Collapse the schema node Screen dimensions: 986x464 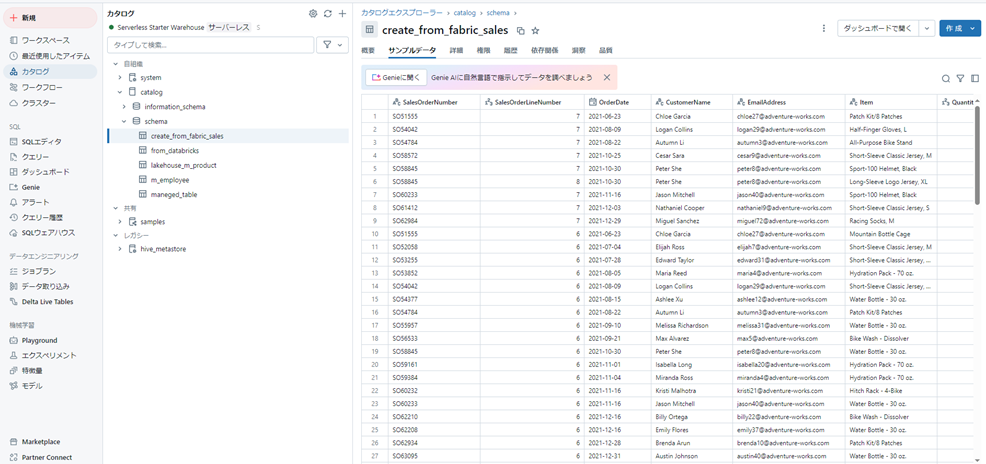point(125,121)
